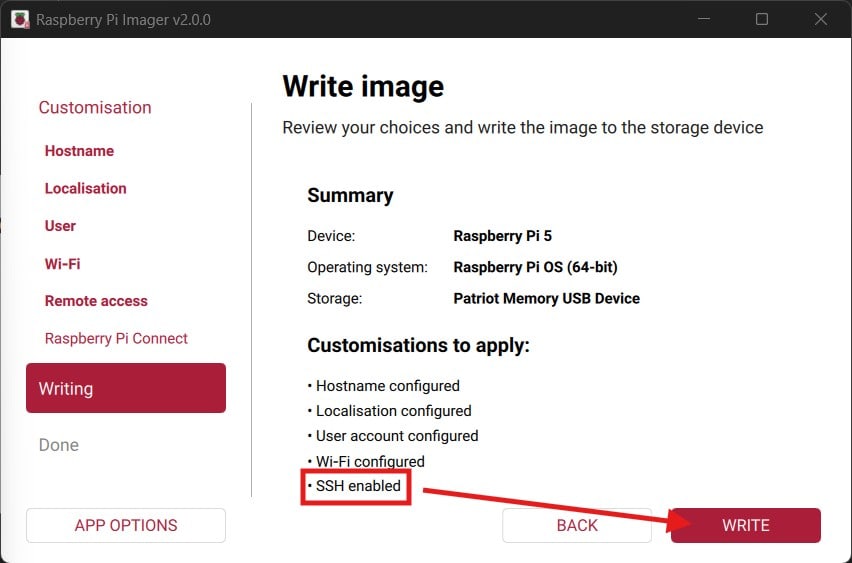Close the Raspberry Pi Imager window
852x563 pixels.
point(819,19)
